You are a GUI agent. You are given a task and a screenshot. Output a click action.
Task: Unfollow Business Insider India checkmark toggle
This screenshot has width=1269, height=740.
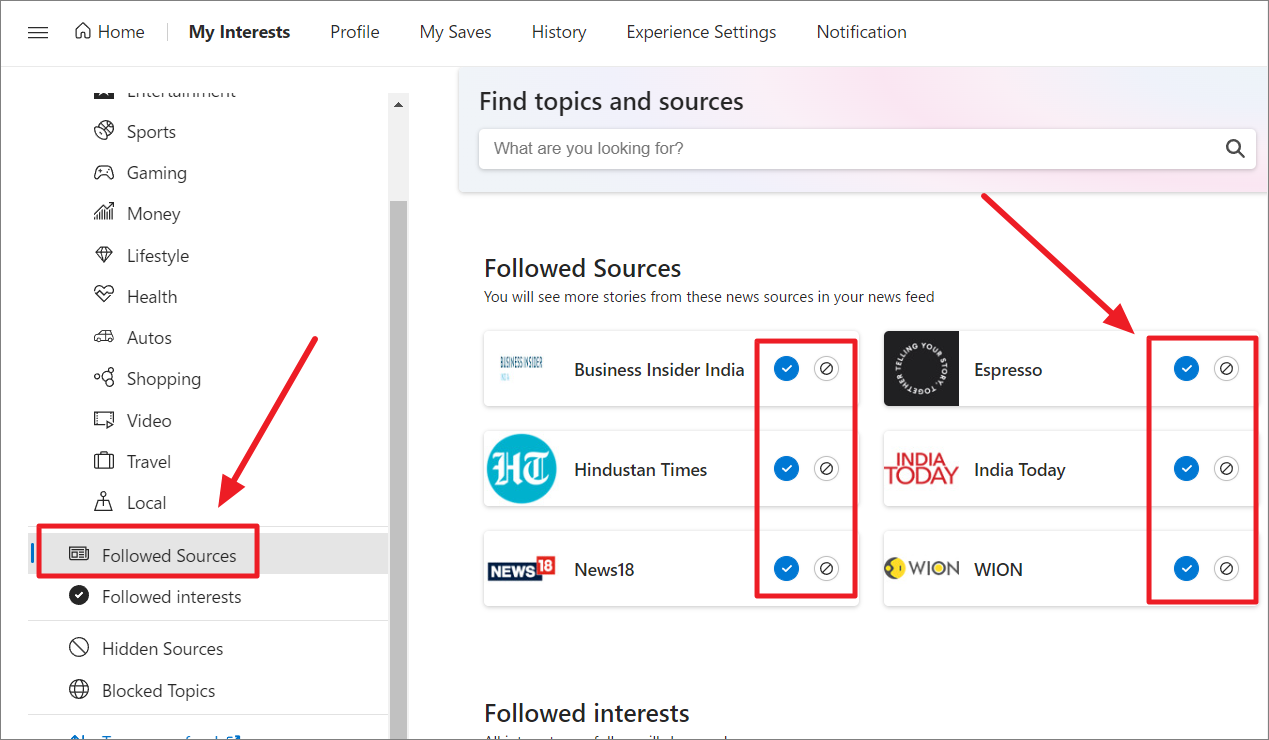[x=787, y=369]
